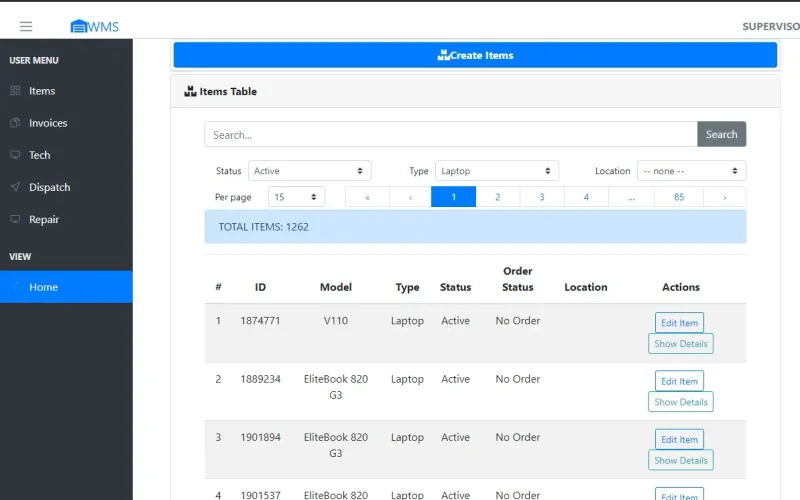The image size is (800, 500).
Task: Go to page 85
Action: tap(679, 197)
